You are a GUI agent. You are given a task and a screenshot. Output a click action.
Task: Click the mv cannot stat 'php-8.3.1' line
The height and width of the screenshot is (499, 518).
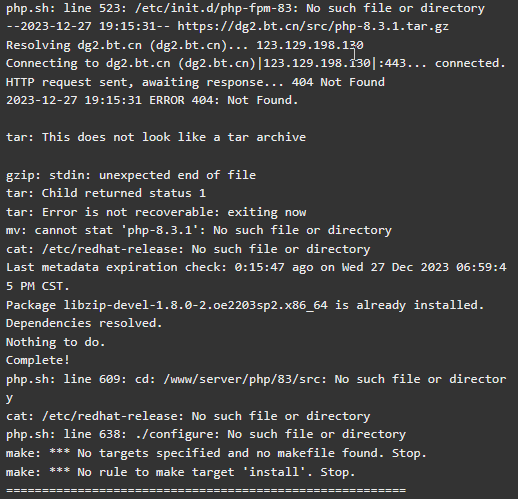[x=199, y=231]
